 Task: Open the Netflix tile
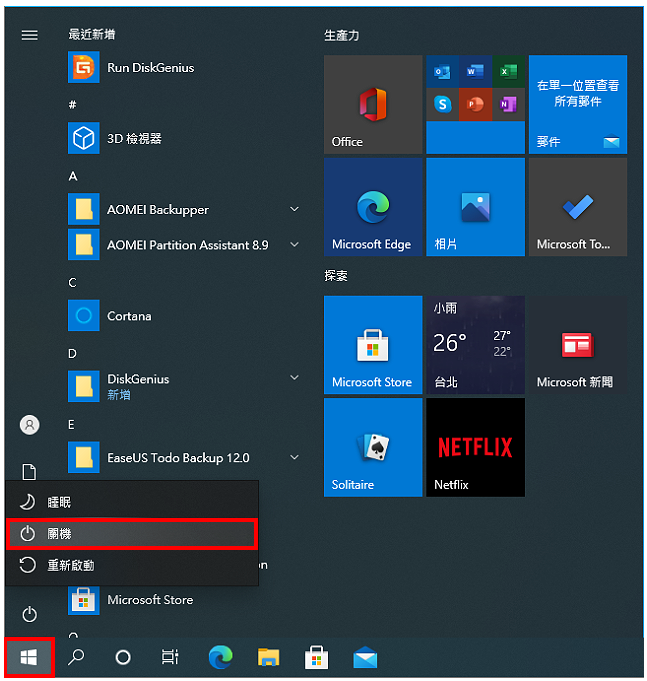[475, 447]
